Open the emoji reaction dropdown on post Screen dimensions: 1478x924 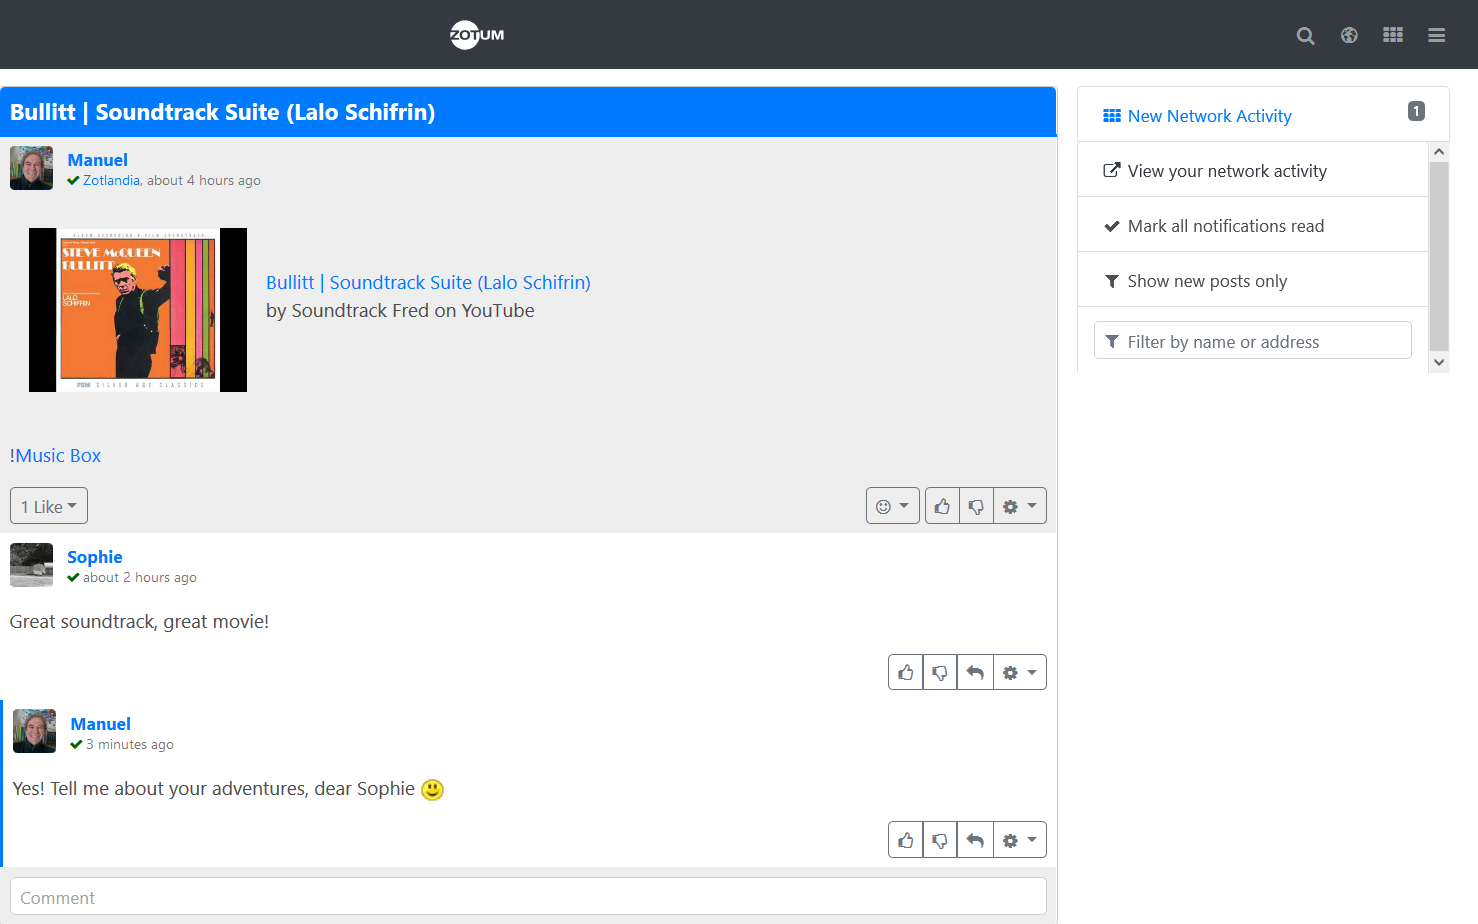892,506
